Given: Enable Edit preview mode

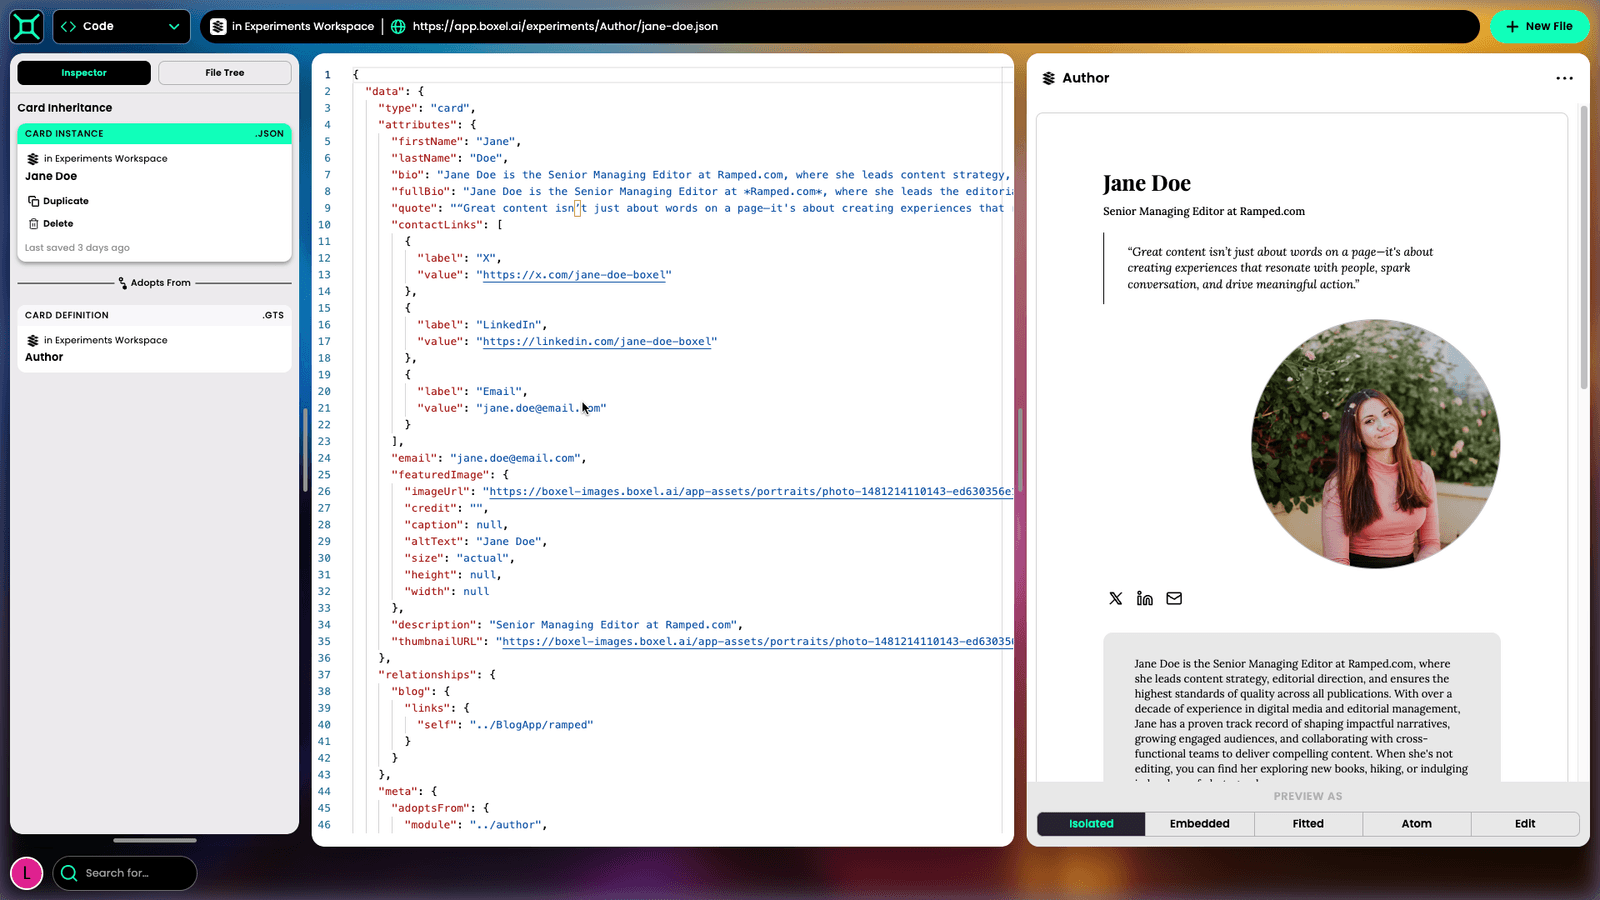Looking at the screenshot, I should click(1524, 823).
